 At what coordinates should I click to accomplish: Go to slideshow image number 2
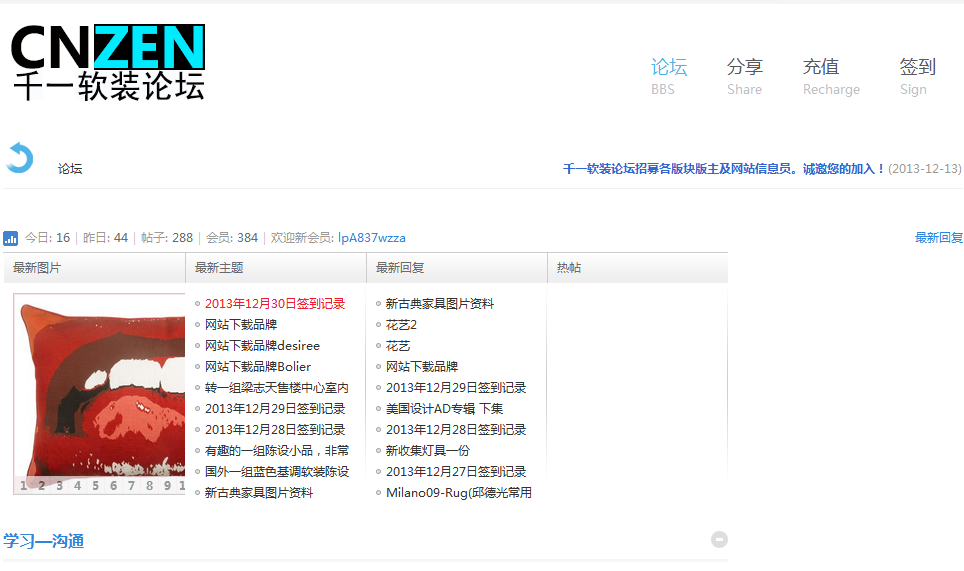(41, 486)
